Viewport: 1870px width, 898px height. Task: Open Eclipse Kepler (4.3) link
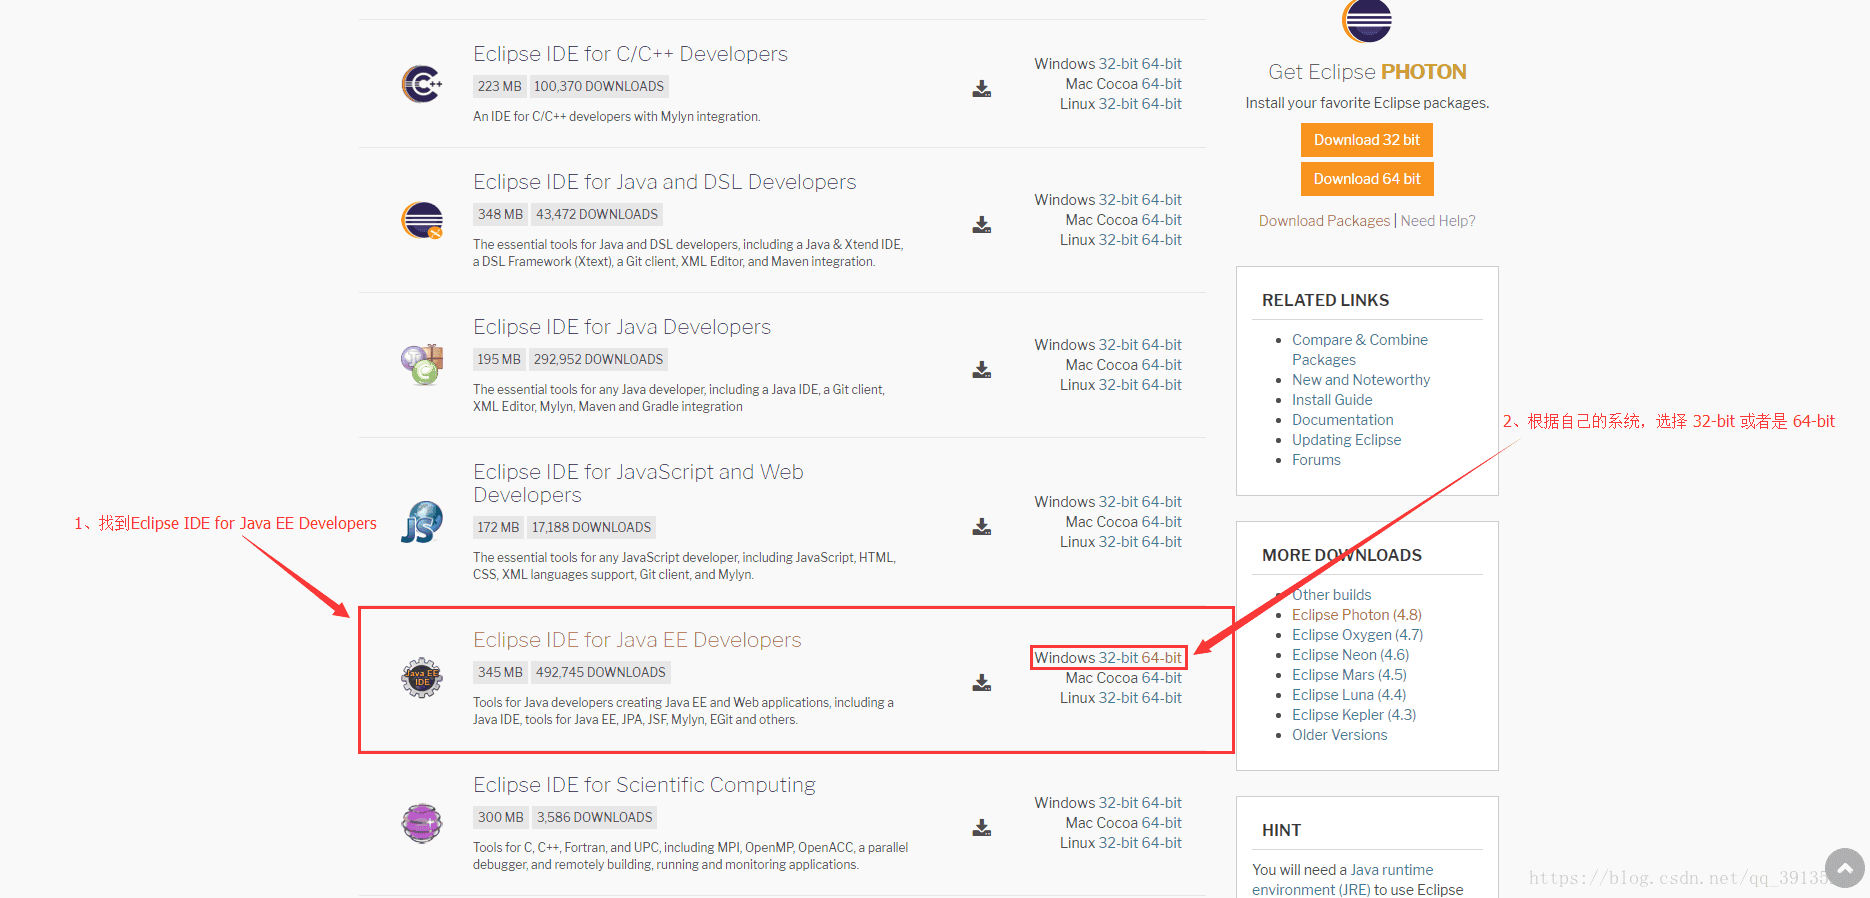(1354, 715)
